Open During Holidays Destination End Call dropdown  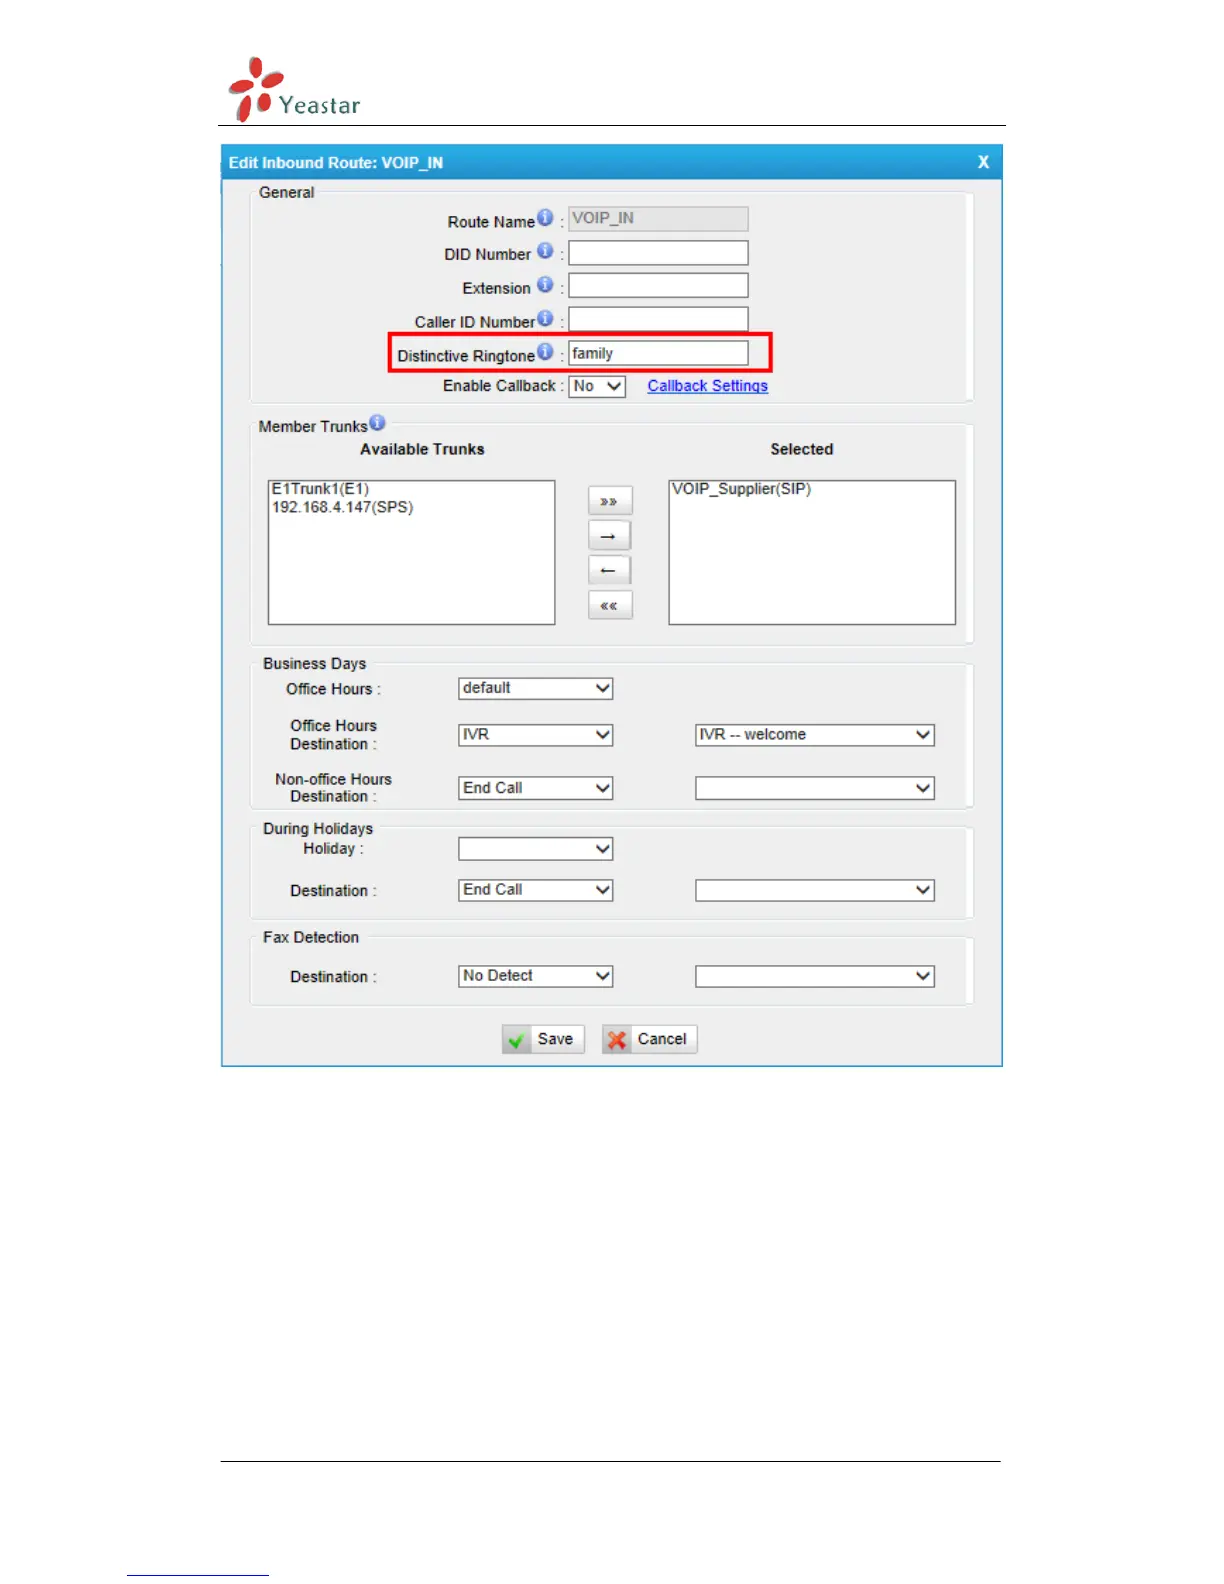click(x=536, y=890)
